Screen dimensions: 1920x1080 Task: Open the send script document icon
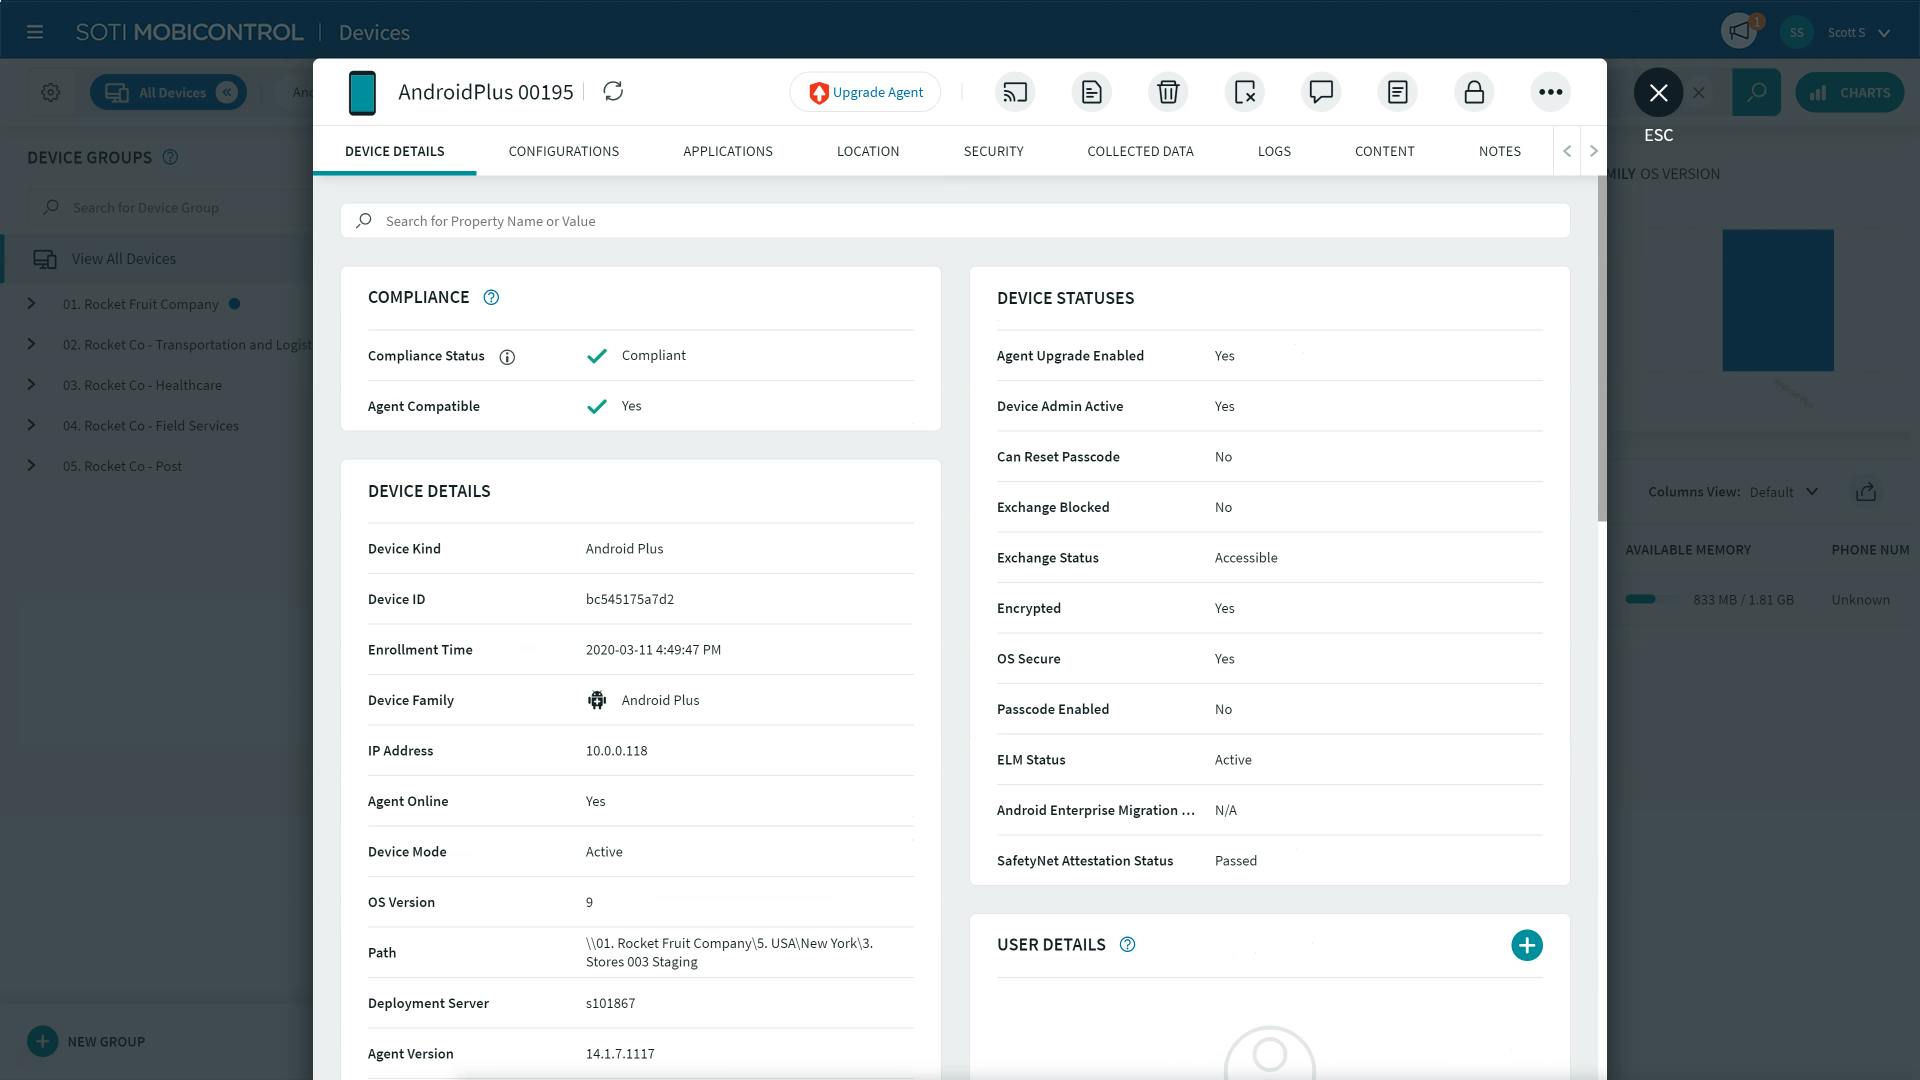click(x=1091, y=92)
